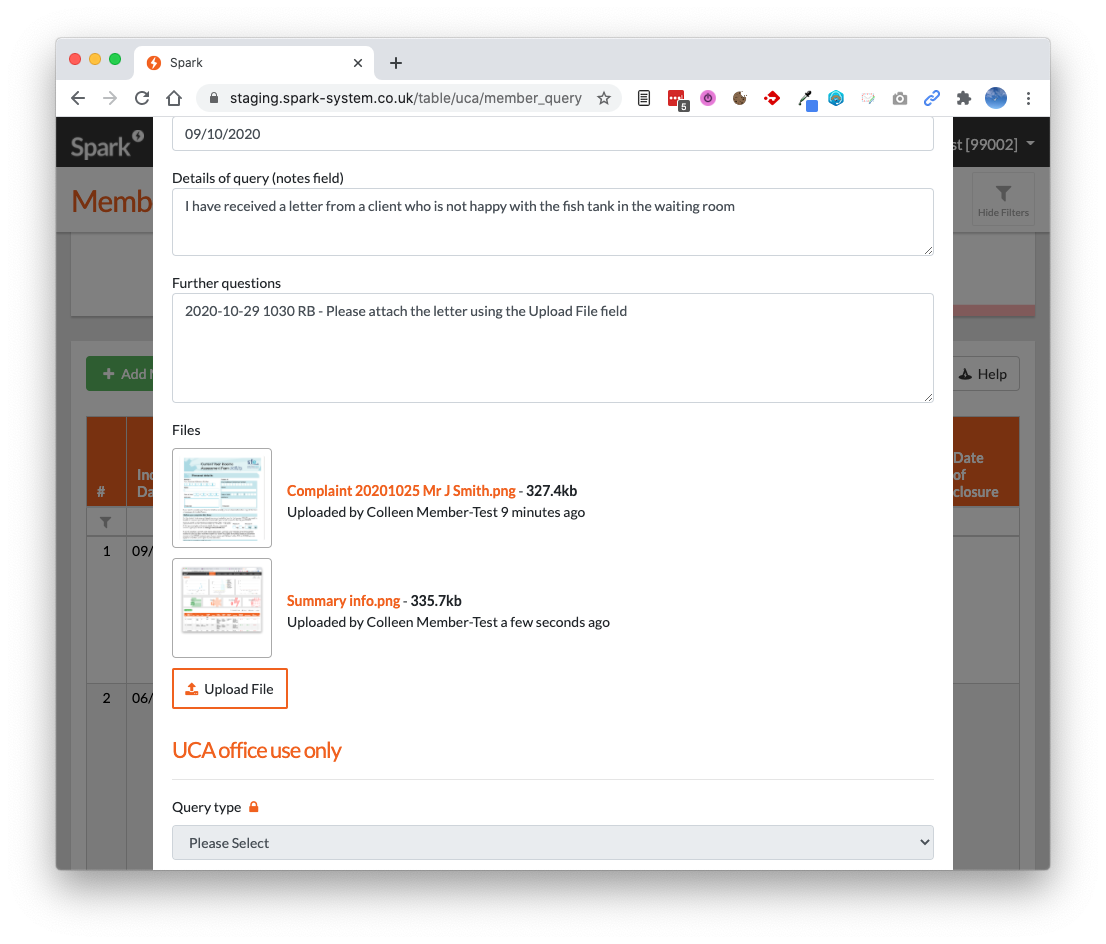This screenshot has height=944, width=1106.
Task: Expand the Query type dropdown
Action: click(552, 843)
